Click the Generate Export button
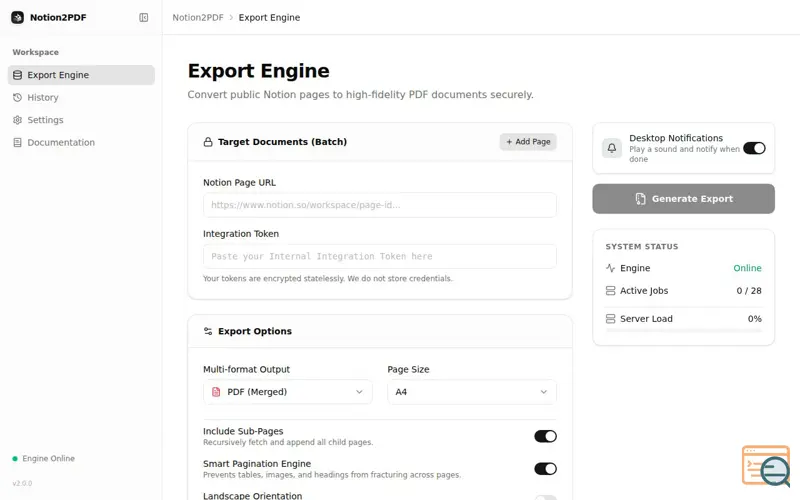The image size is (800, 500). point(684,199)
